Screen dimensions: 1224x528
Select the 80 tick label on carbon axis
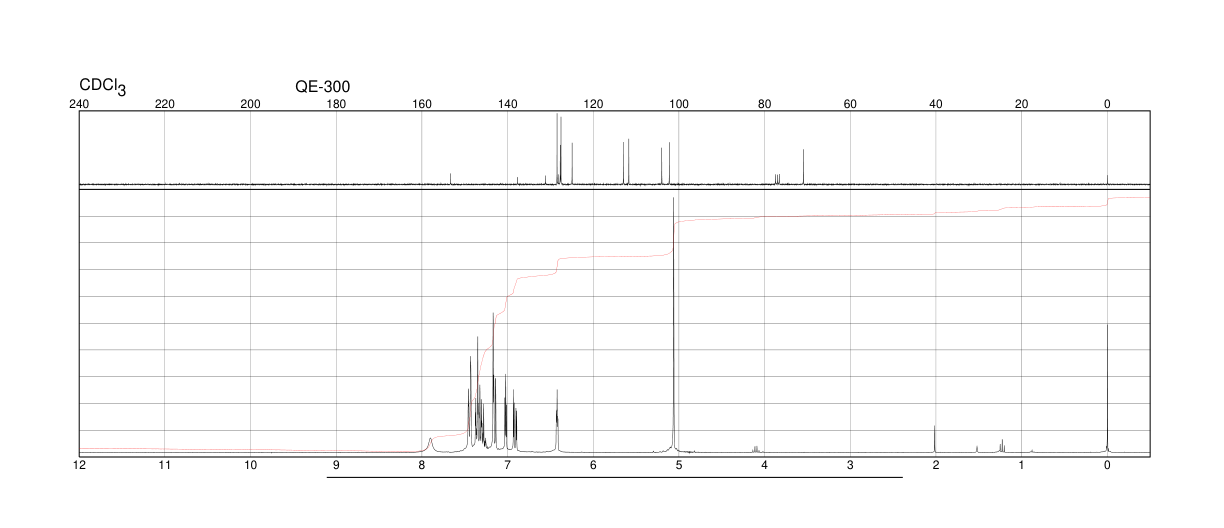pyautogui.click(x=764, y=104)
